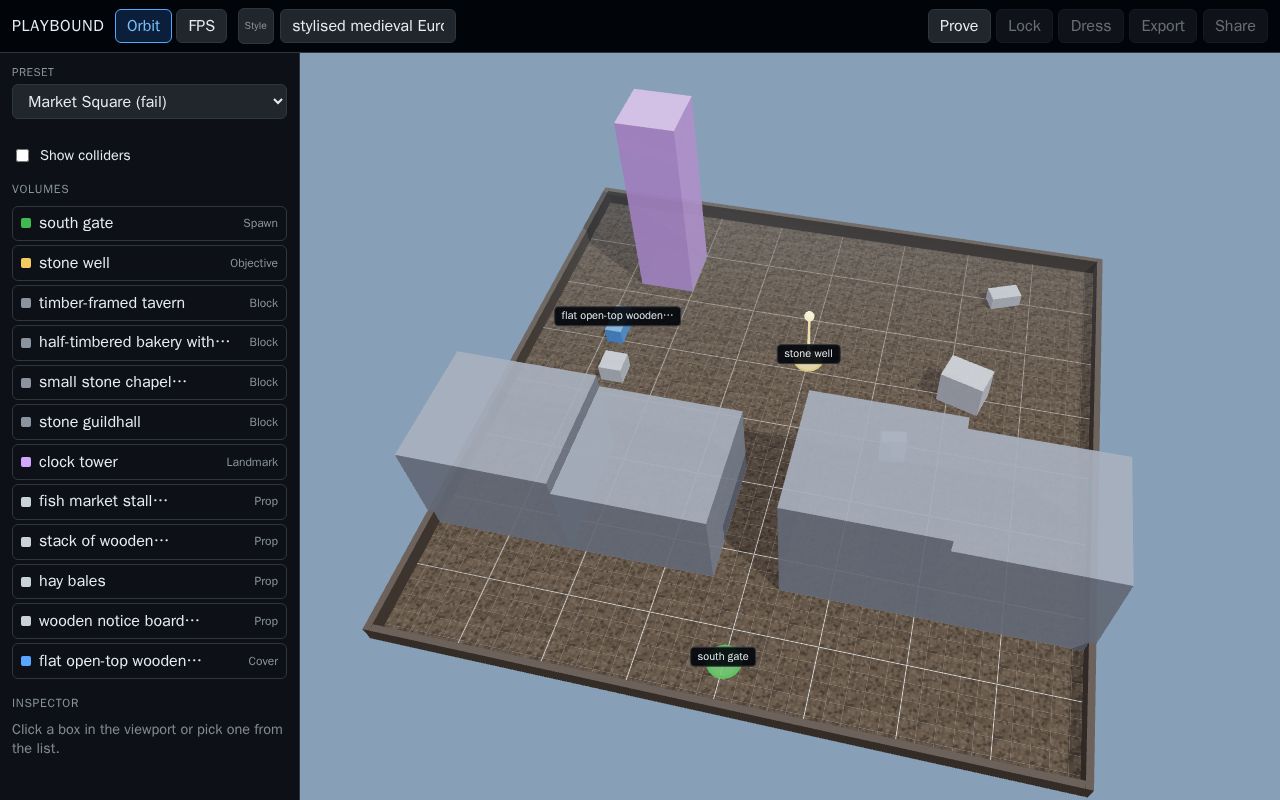Select the stone guildhall volume

149,422
